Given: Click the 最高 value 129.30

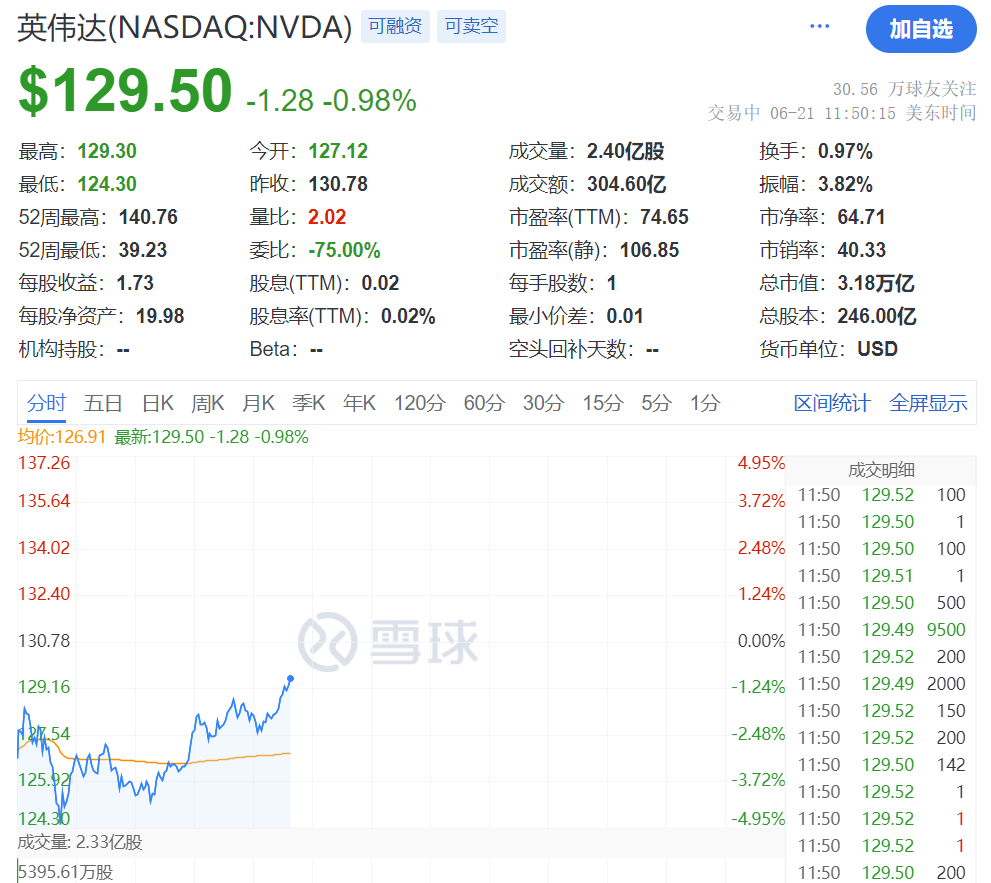Looking at the screenshot, I should 107,151.
